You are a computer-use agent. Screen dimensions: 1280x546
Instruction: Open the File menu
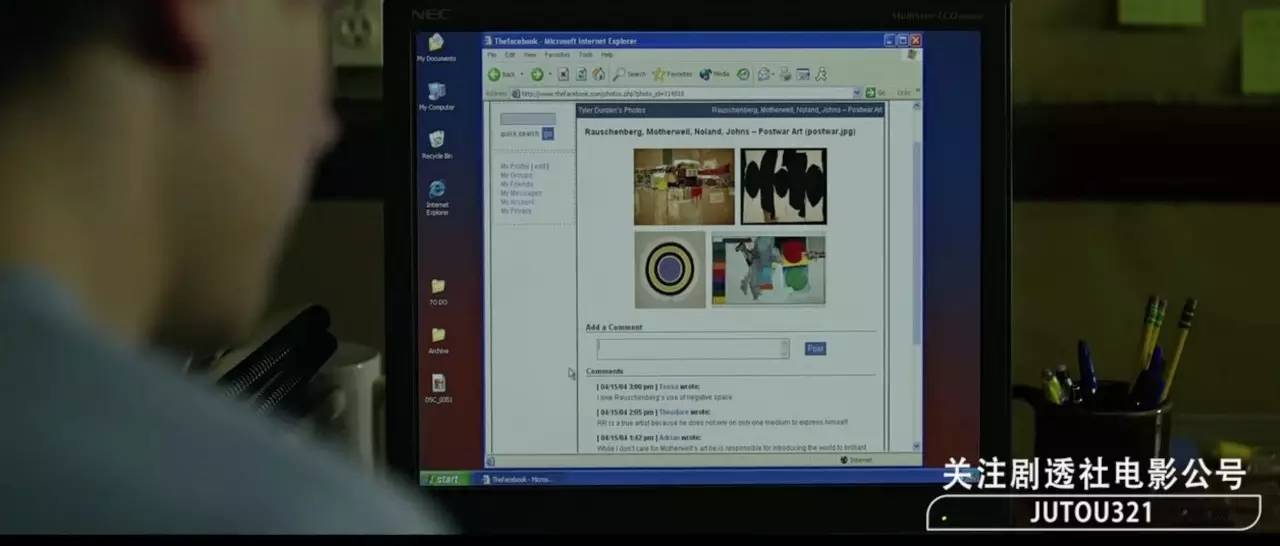click(491, 55)
